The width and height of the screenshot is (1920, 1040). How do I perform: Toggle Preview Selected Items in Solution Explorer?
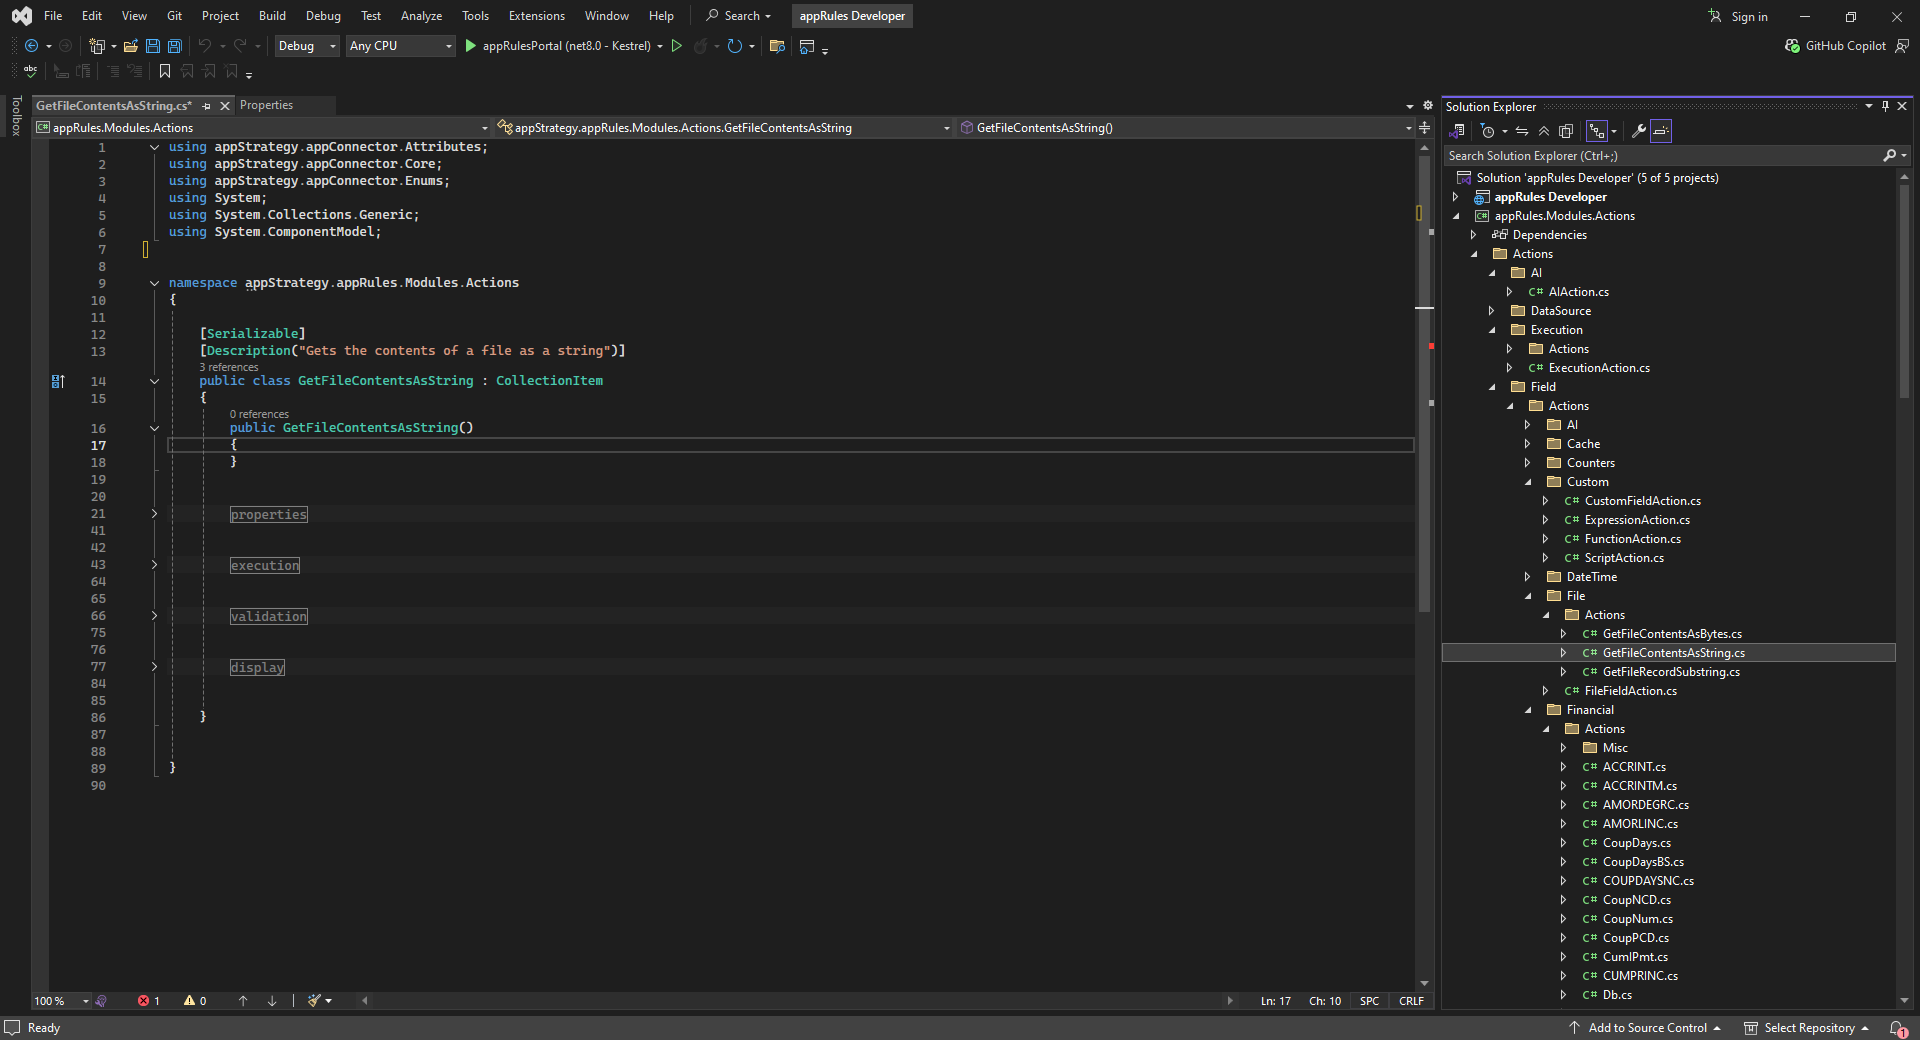pyautogui.click(x=1661, y=131)
